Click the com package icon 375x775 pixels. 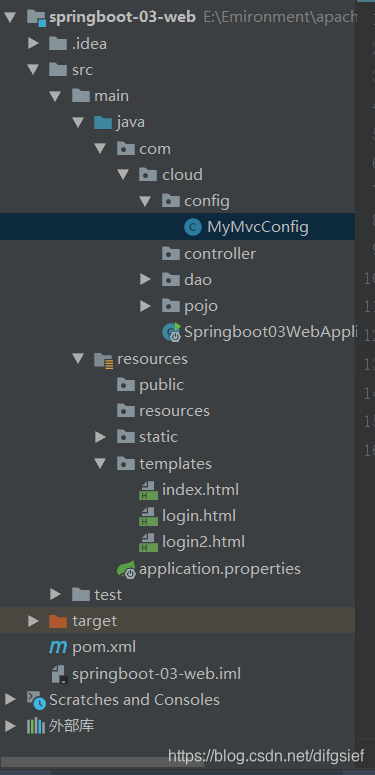click(x=125, y=148)
